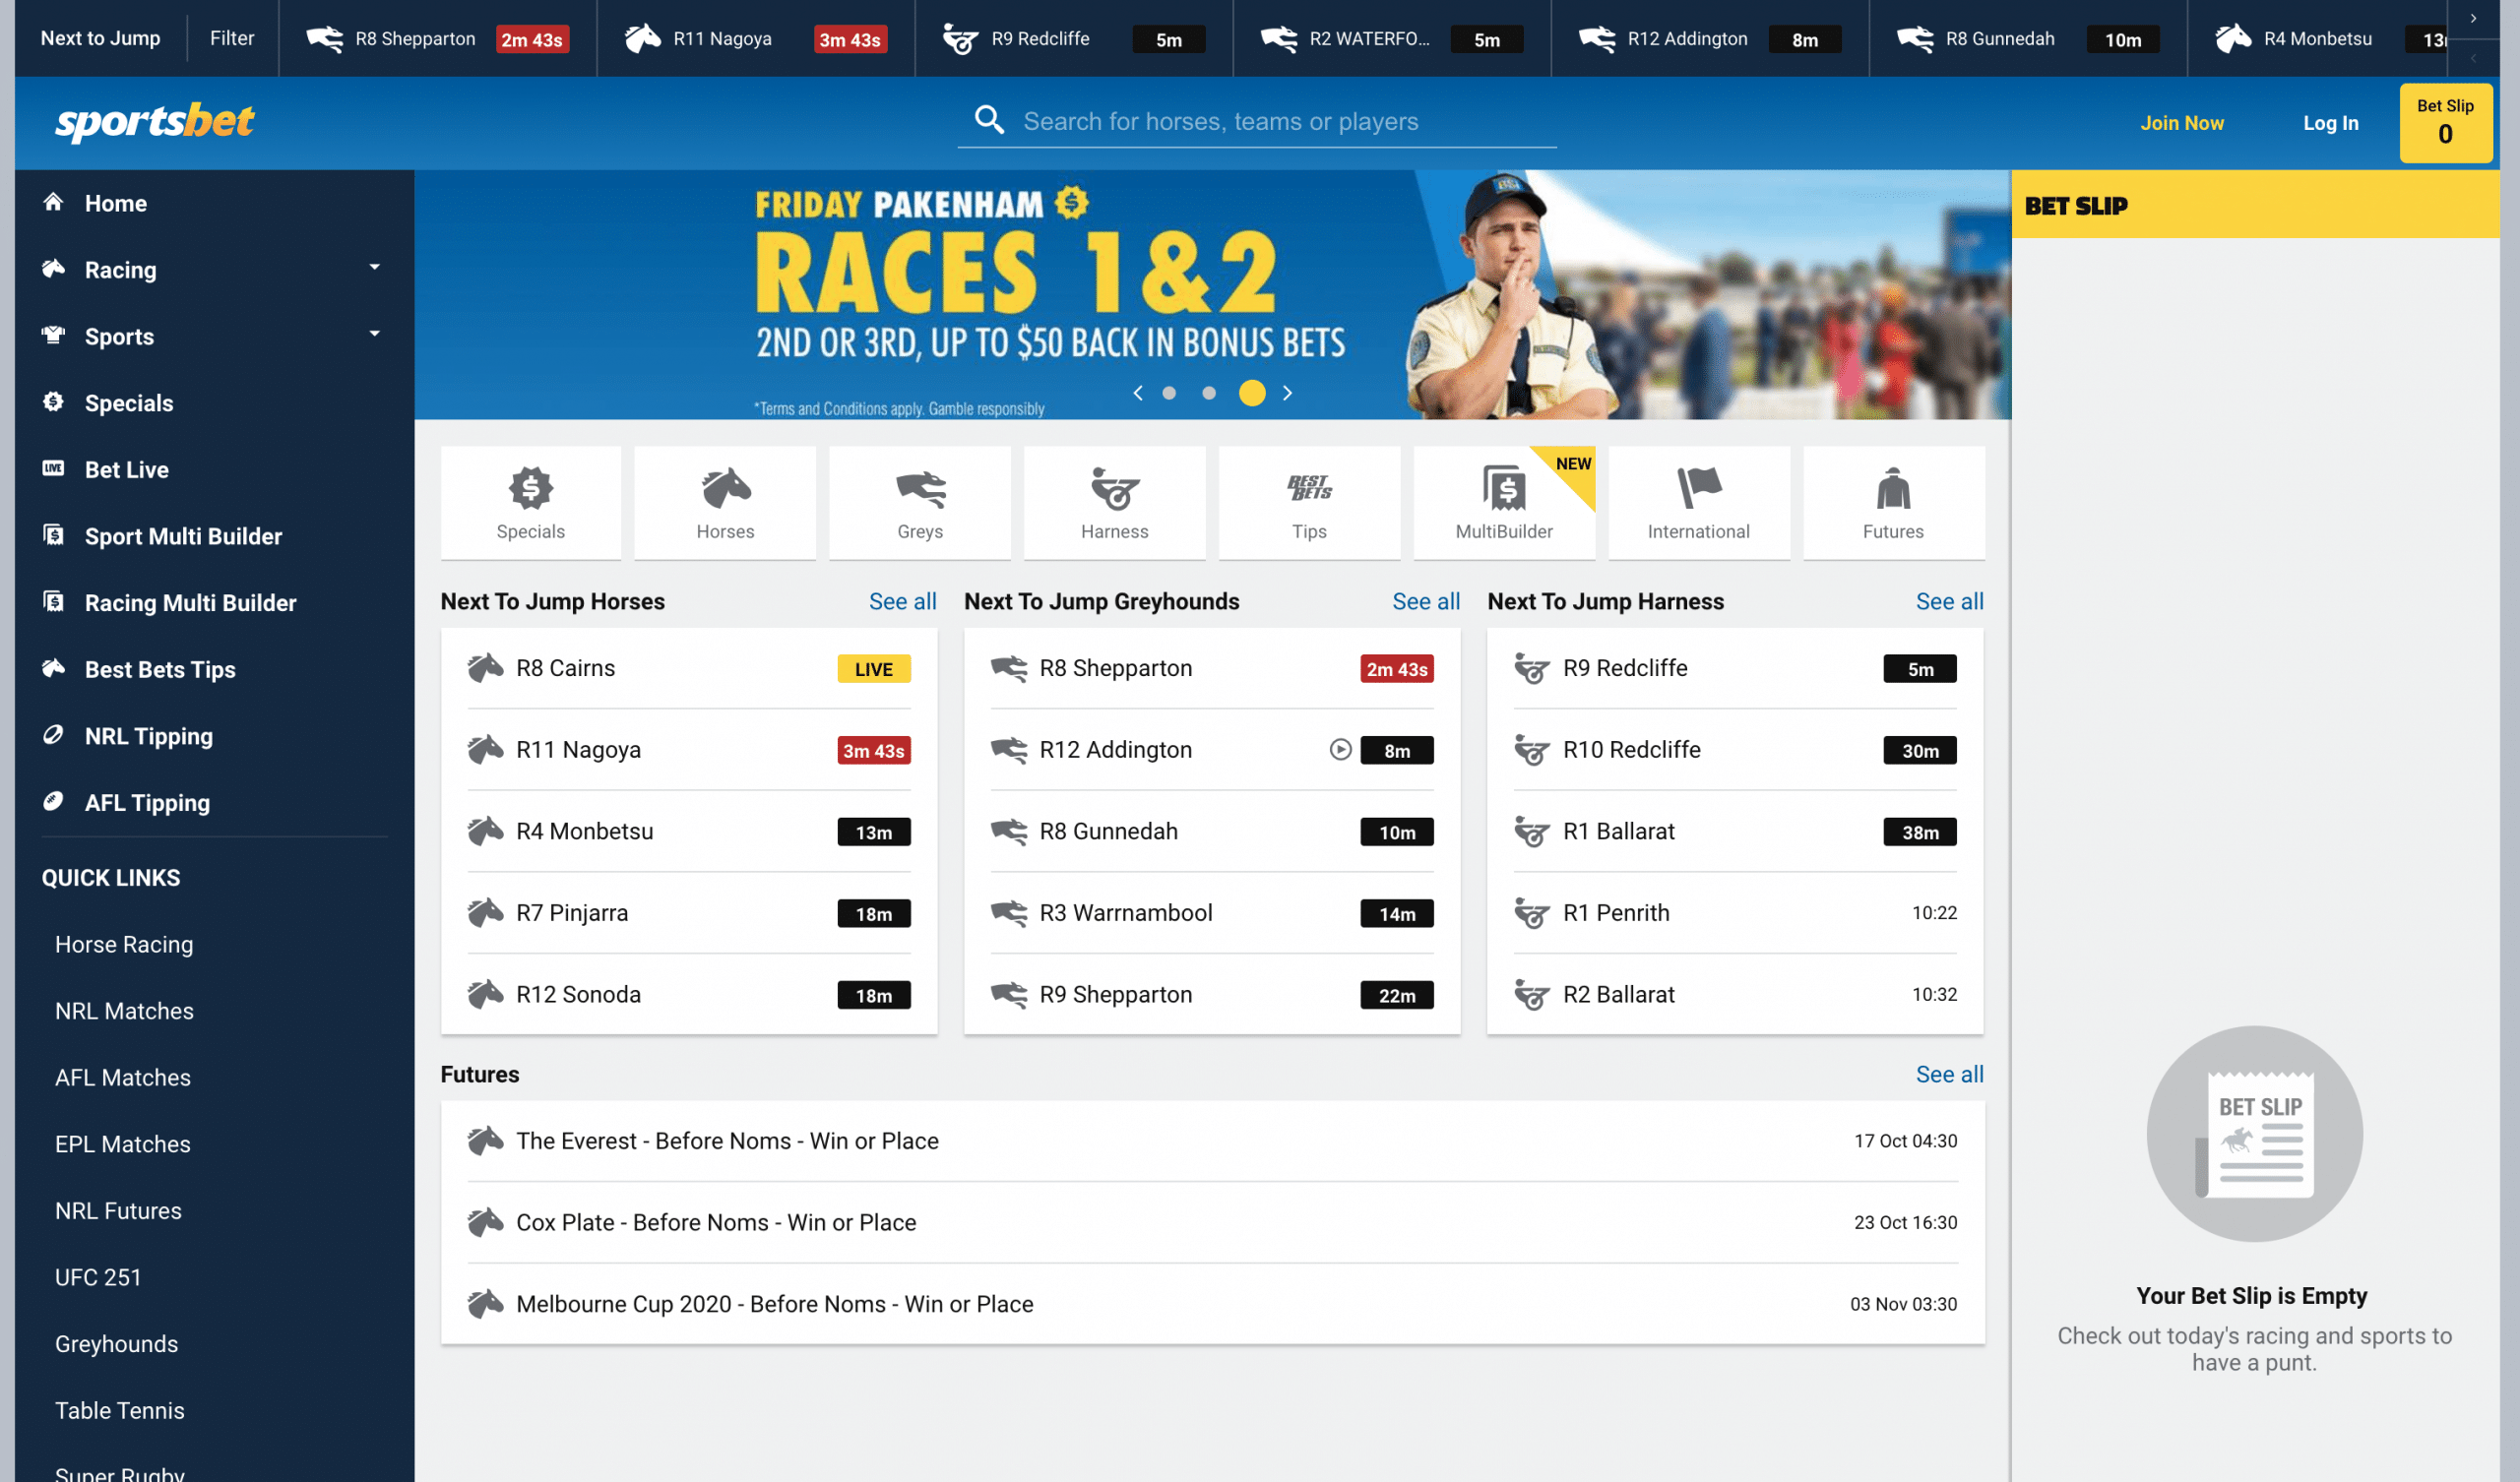
Task: Click Log In button
Action: [2329, 122]
